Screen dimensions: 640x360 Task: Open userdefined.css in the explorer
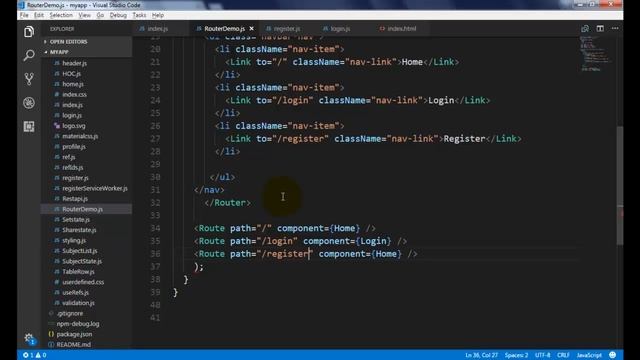[83, 282]
